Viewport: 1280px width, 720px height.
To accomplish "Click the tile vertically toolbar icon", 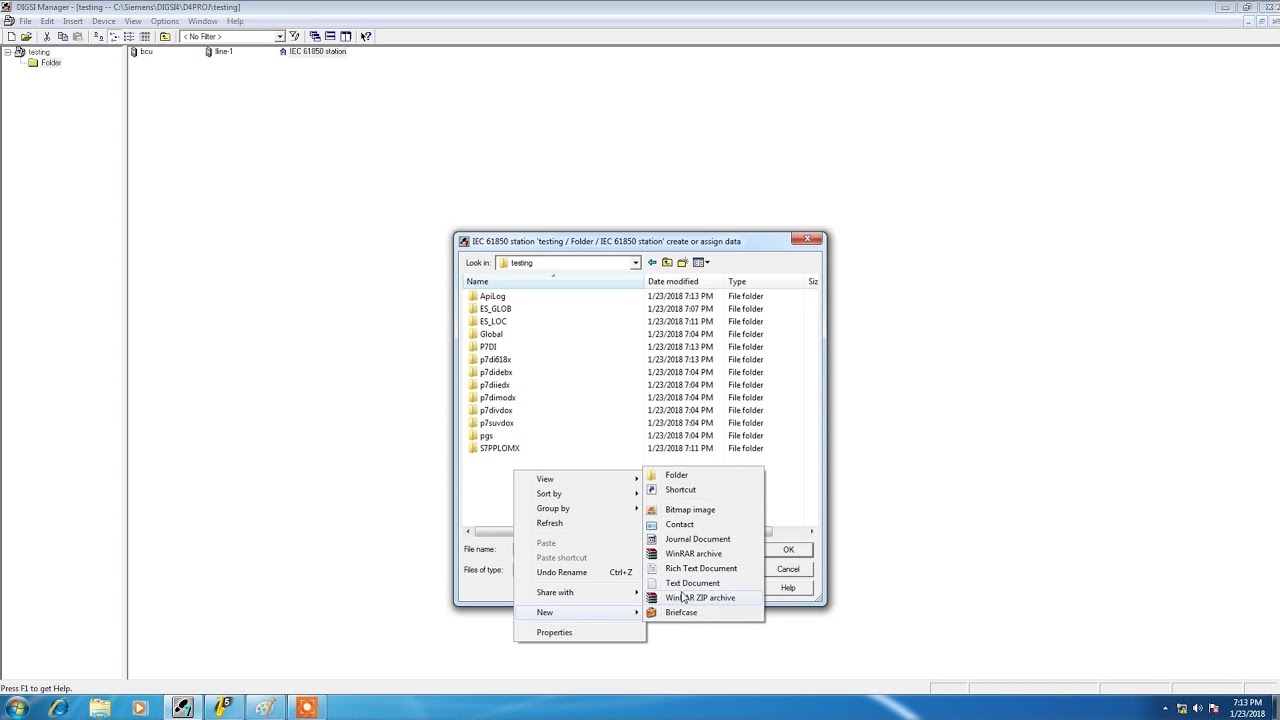I will pyautogui.click(x=345, y=37).
